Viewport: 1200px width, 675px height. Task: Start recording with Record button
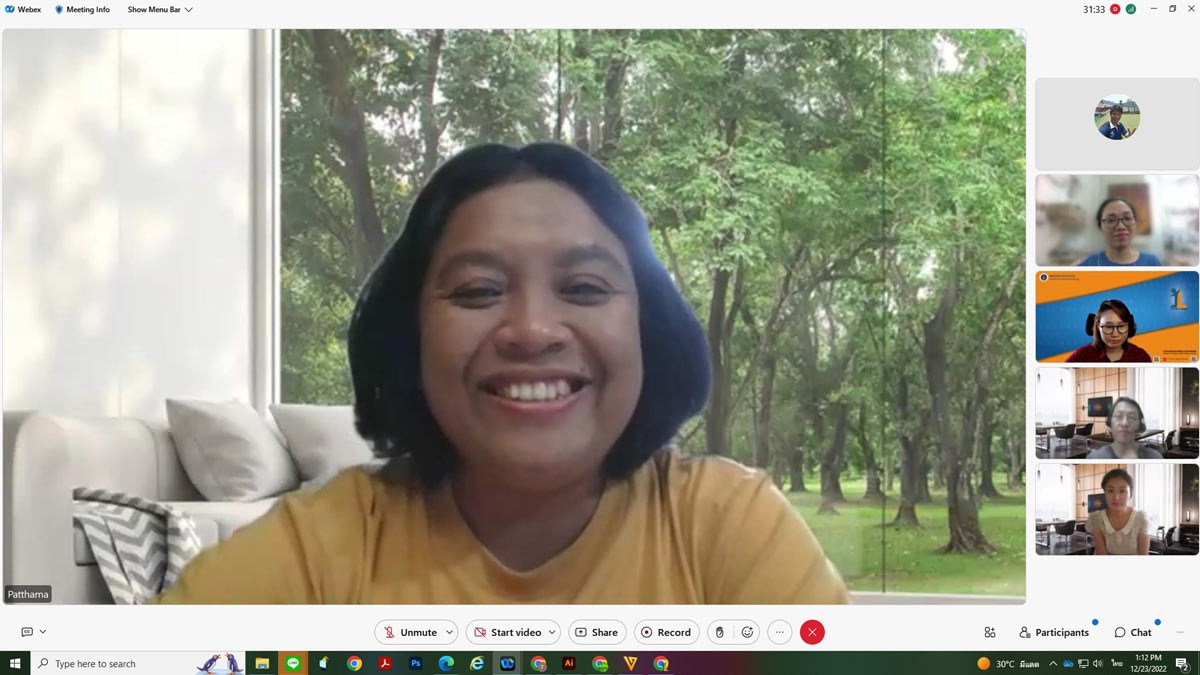click(x=666, y=632)
